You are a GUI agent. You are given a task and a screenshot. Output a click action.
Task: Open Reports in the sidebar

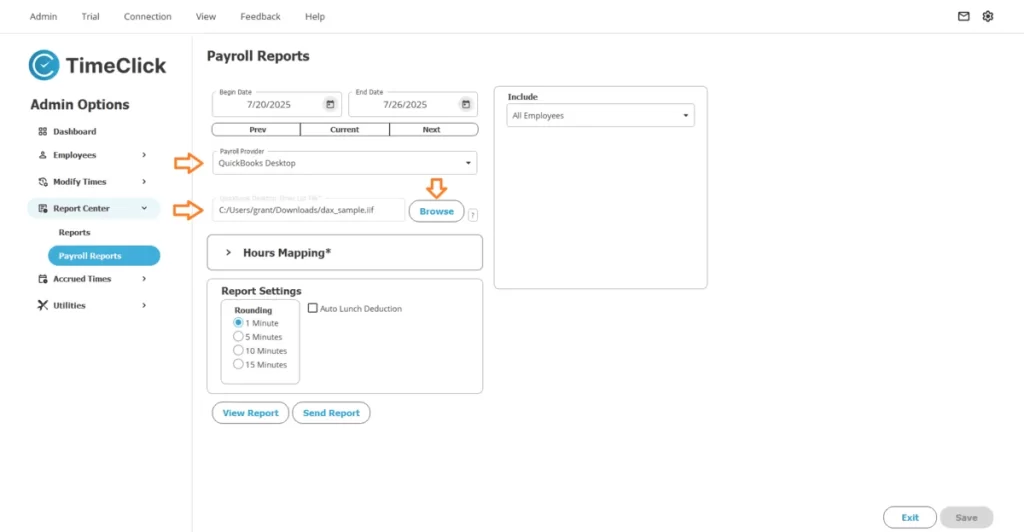coord(74,232)
